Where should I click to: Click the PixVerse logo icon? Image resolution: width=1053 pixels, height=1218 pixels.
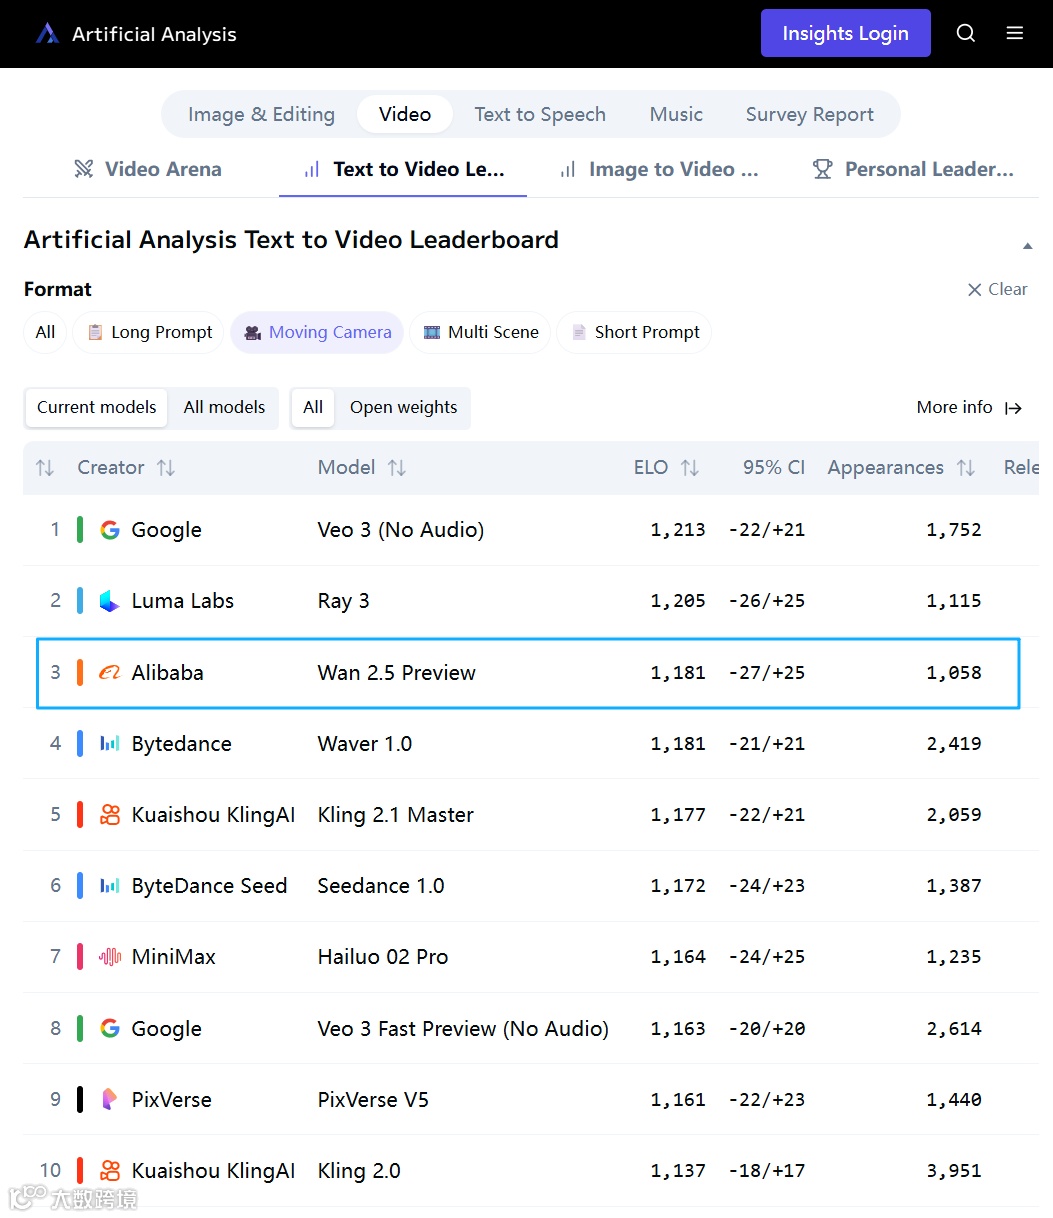click(110, 1100)
